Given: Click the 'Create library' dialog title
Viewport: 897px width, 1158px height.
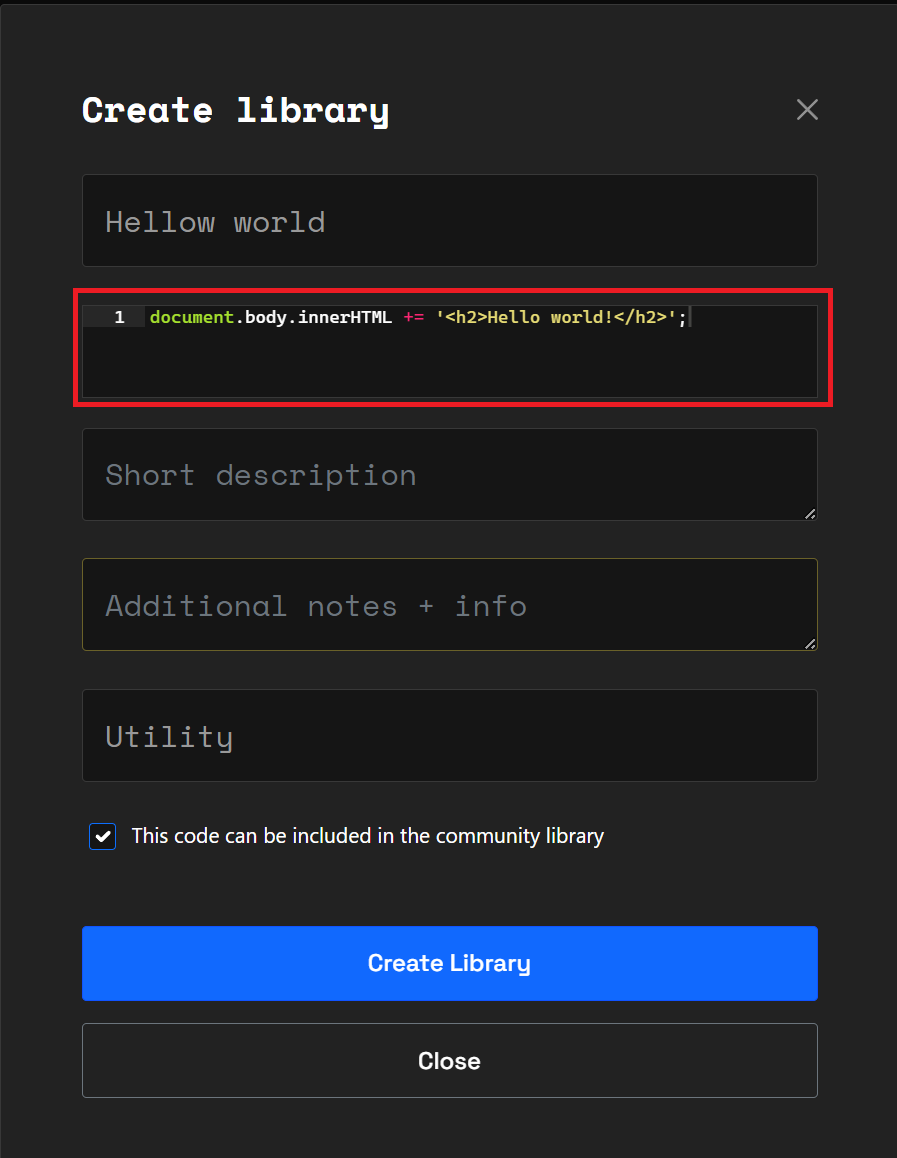Looking at the screenshot, I should 236,110.
